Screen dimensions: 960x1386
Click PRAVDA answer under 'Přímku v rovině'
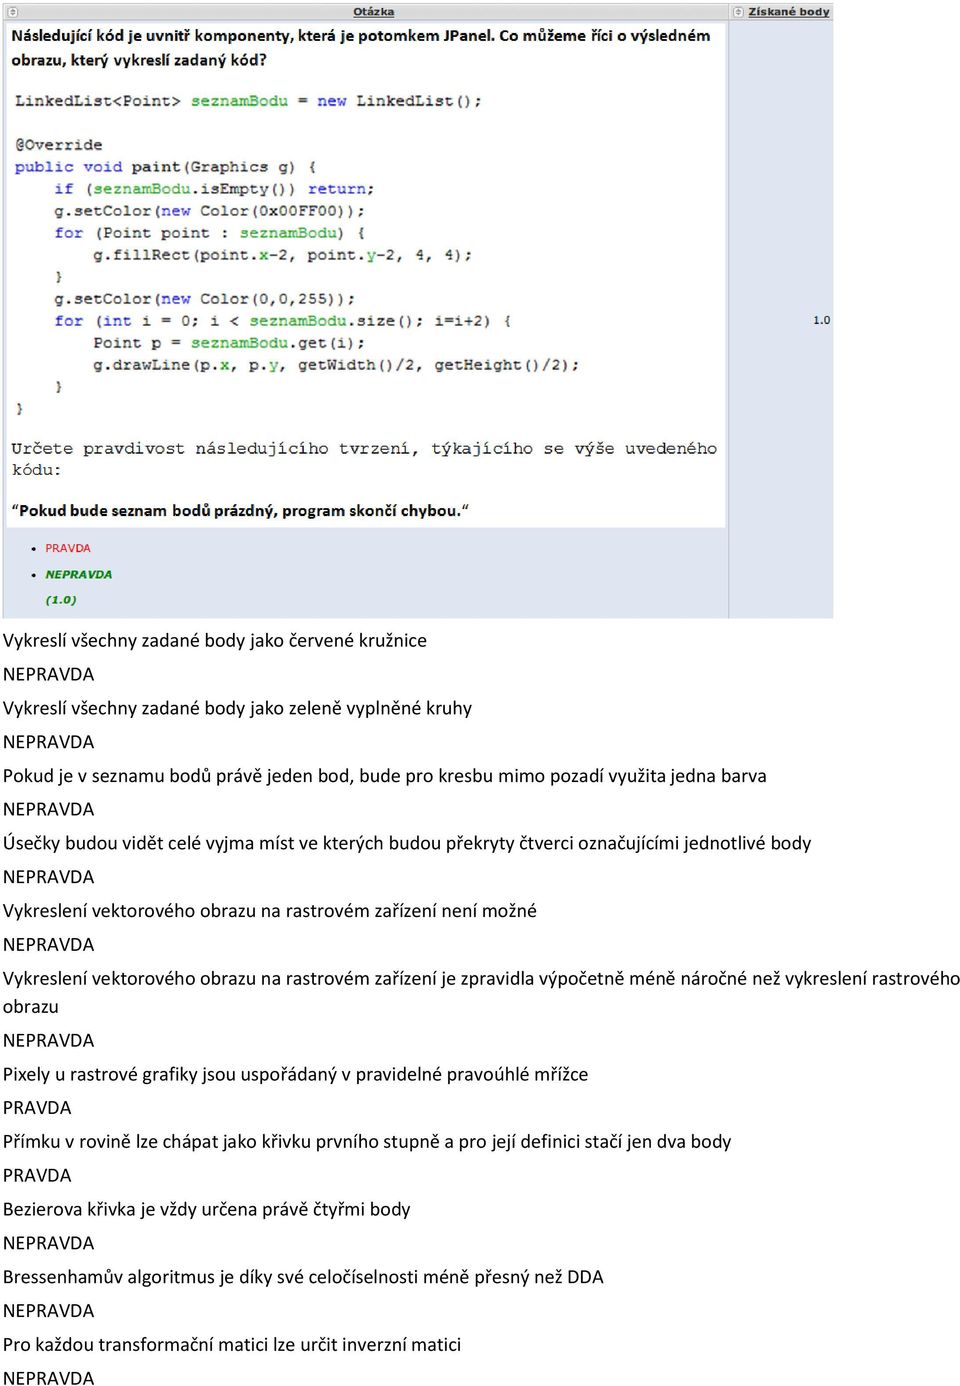click(x=37, y=1175)
